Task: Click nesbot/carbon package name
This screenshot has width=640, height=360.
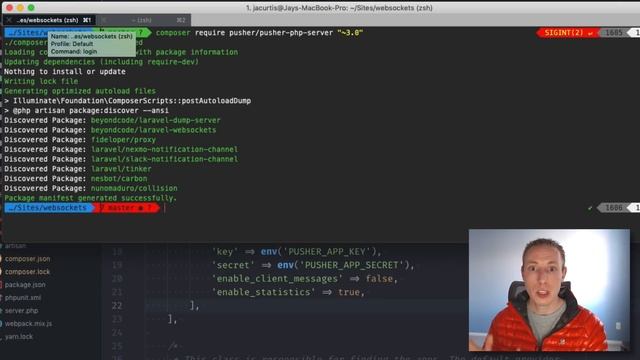Action: (x=119, y=179)
